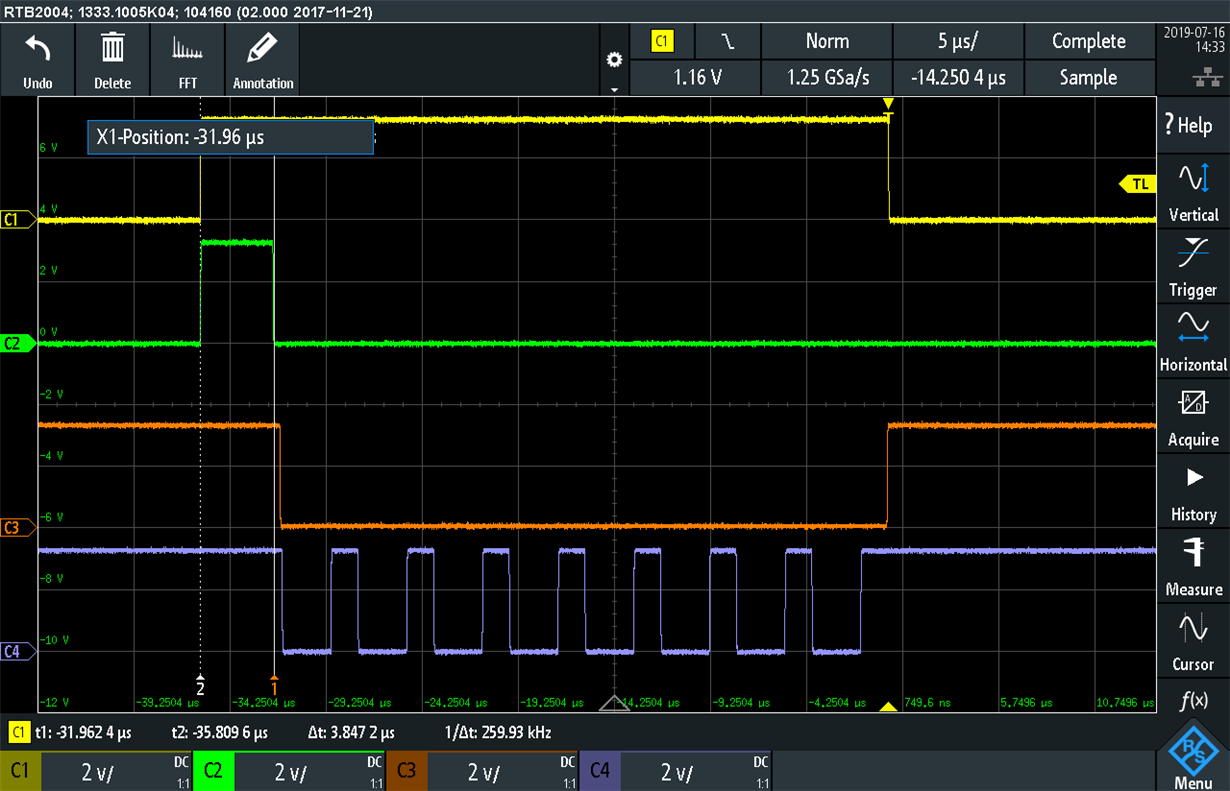Click the gray reference point triangle at bottom
Image resolution: width=1230 pixels, height=791 pixels.
[612, 704]
